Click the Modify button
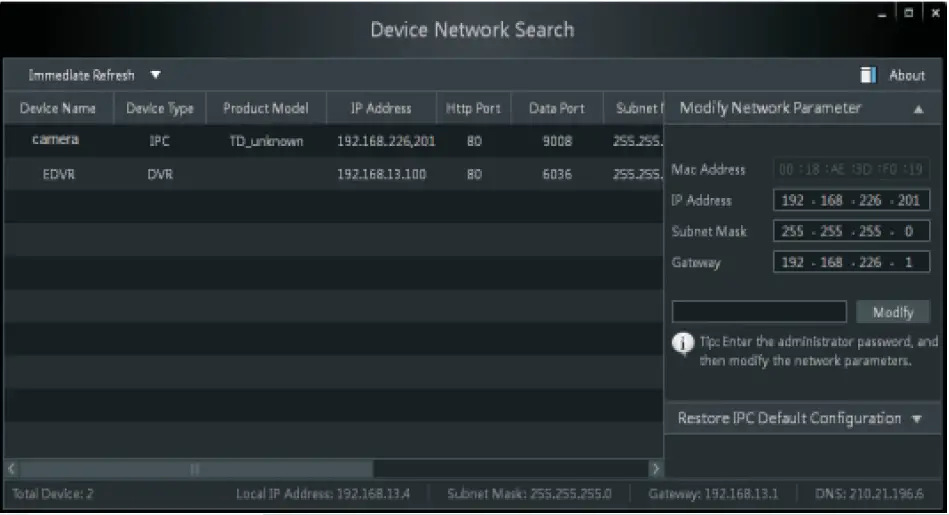 [893, 312]
